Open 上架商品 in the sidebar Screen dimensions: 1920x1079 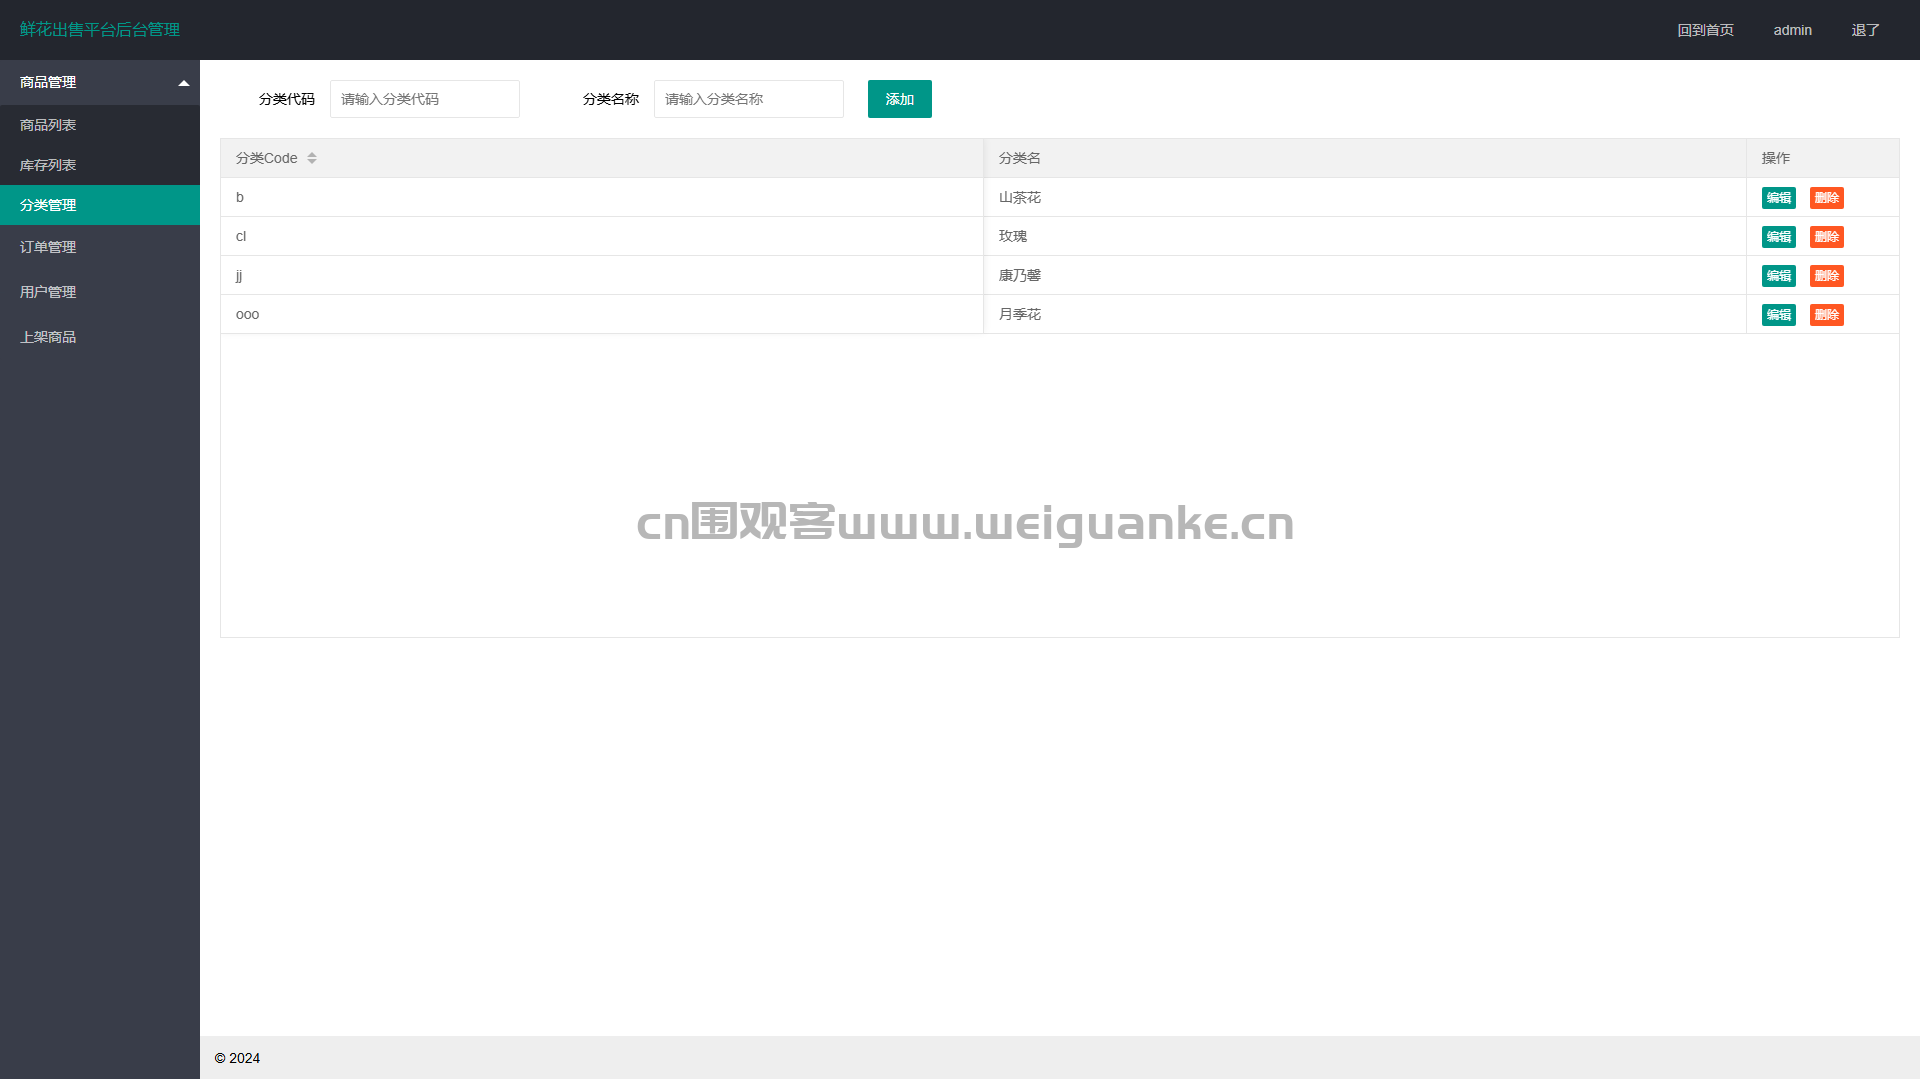[100, 337]
